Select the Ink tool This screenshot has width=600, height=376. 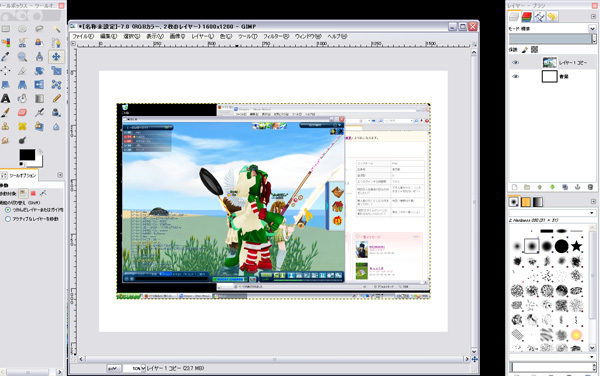tap(56, 112)
